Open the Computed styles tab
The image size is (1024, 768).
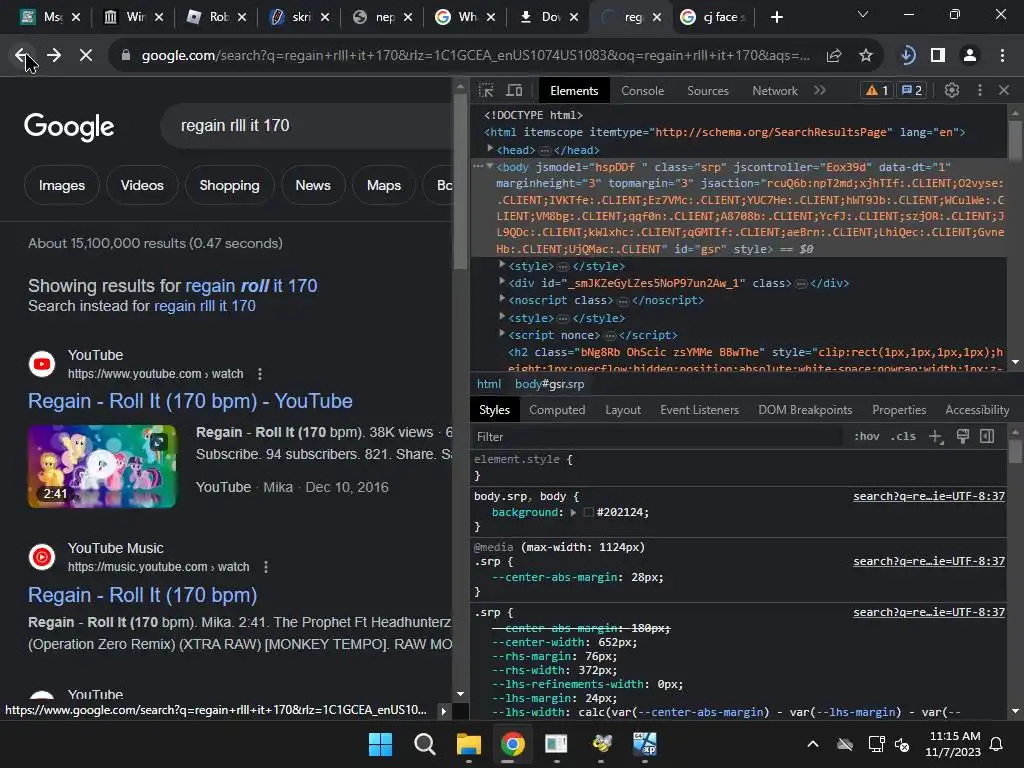tap(557, 409)
